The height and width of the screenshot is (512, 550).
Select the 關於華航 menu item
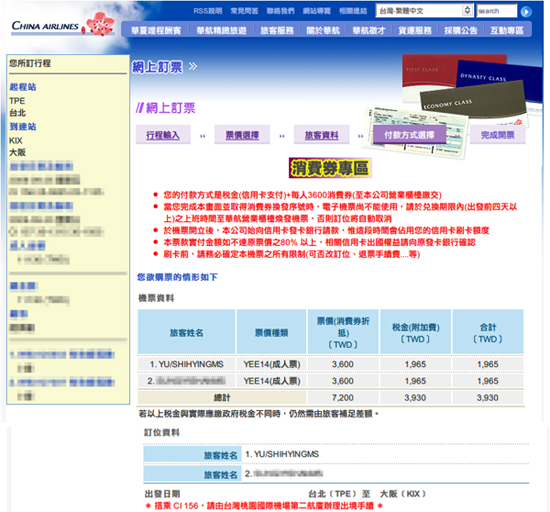coord(323,31)
